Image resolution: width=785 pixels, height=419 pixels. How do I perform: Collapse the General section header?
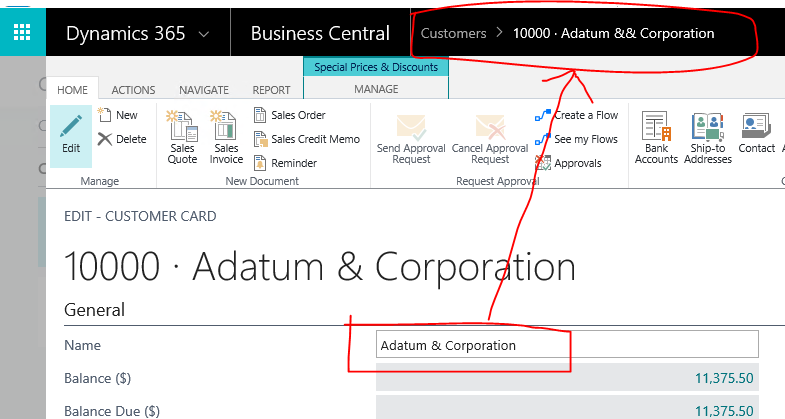click(94, 310)
